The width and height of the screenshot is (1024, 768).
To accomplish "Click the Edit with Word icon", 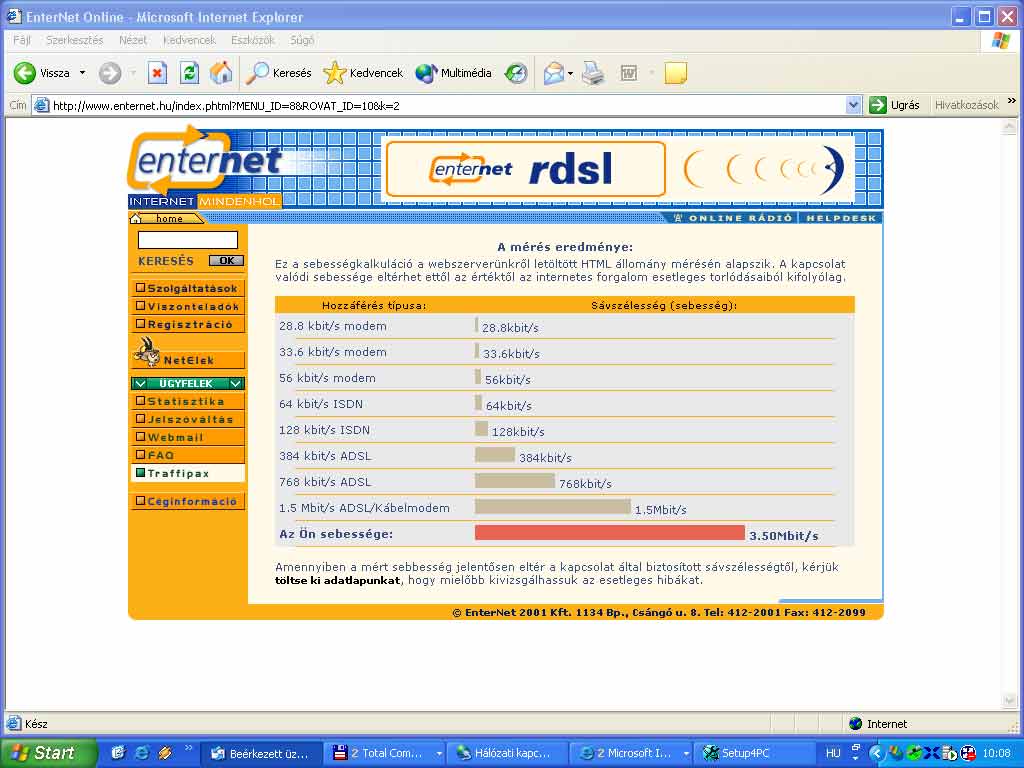I will tap(628, 72).
